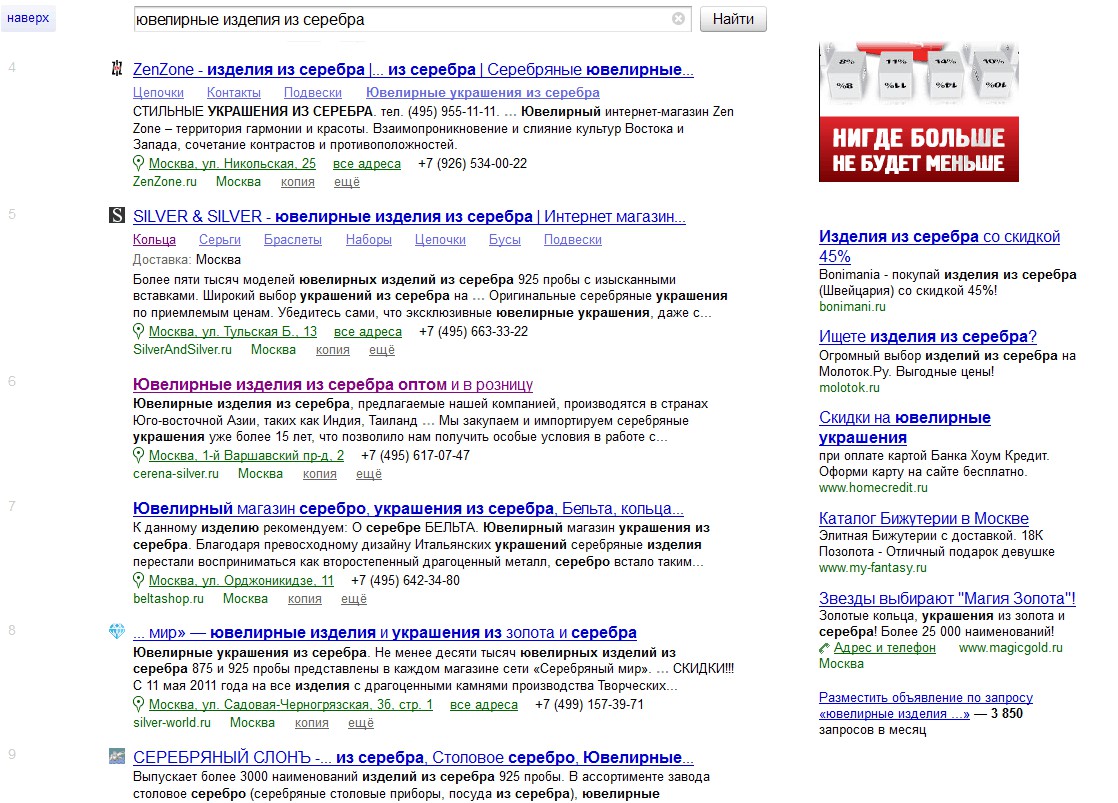
Task: Click the Найти search button
Action: point(733,19)
